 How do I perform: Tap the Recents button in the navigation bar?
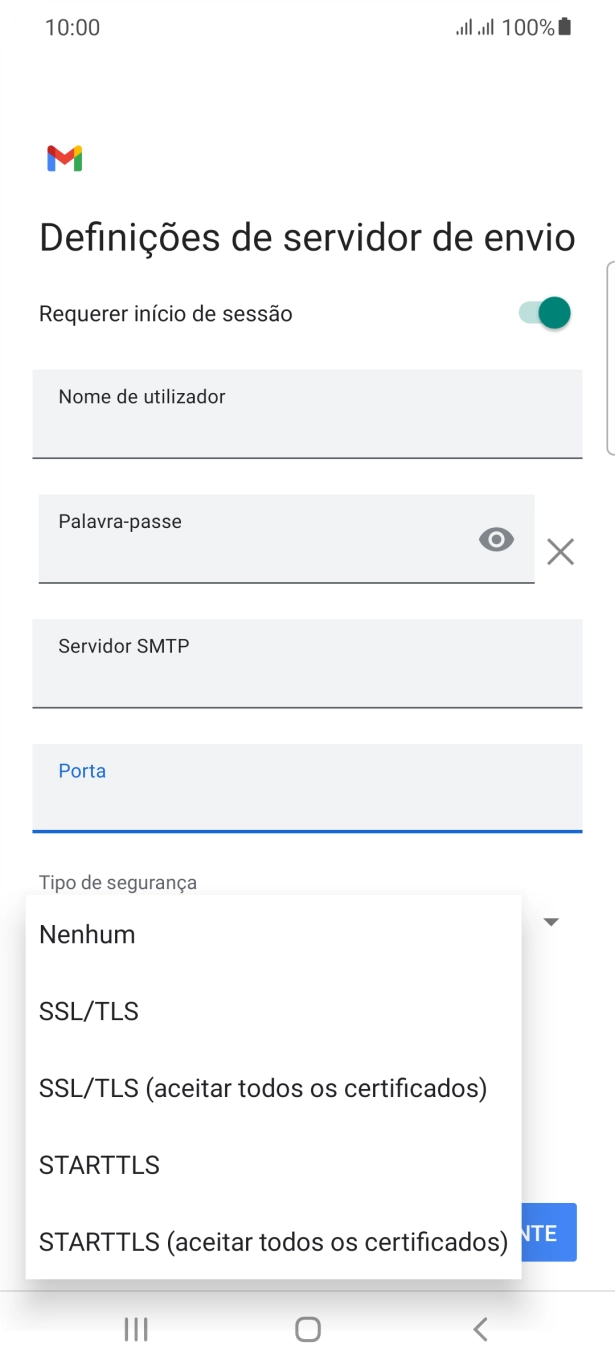135,1329
